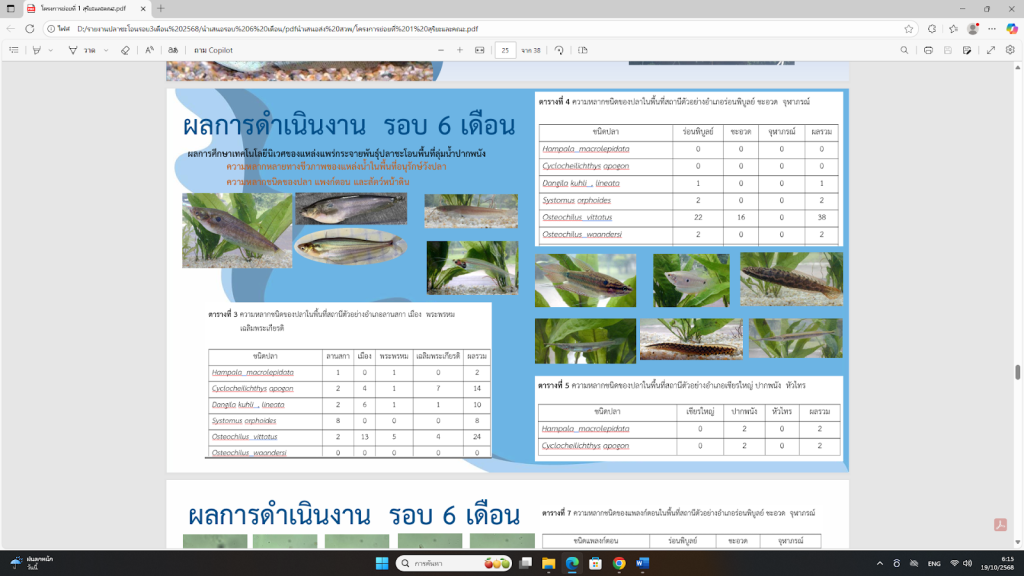Toggle the Draw pen tool
Screen dimensions: 1024x576
pyautogui.click(x=73, y=49)
